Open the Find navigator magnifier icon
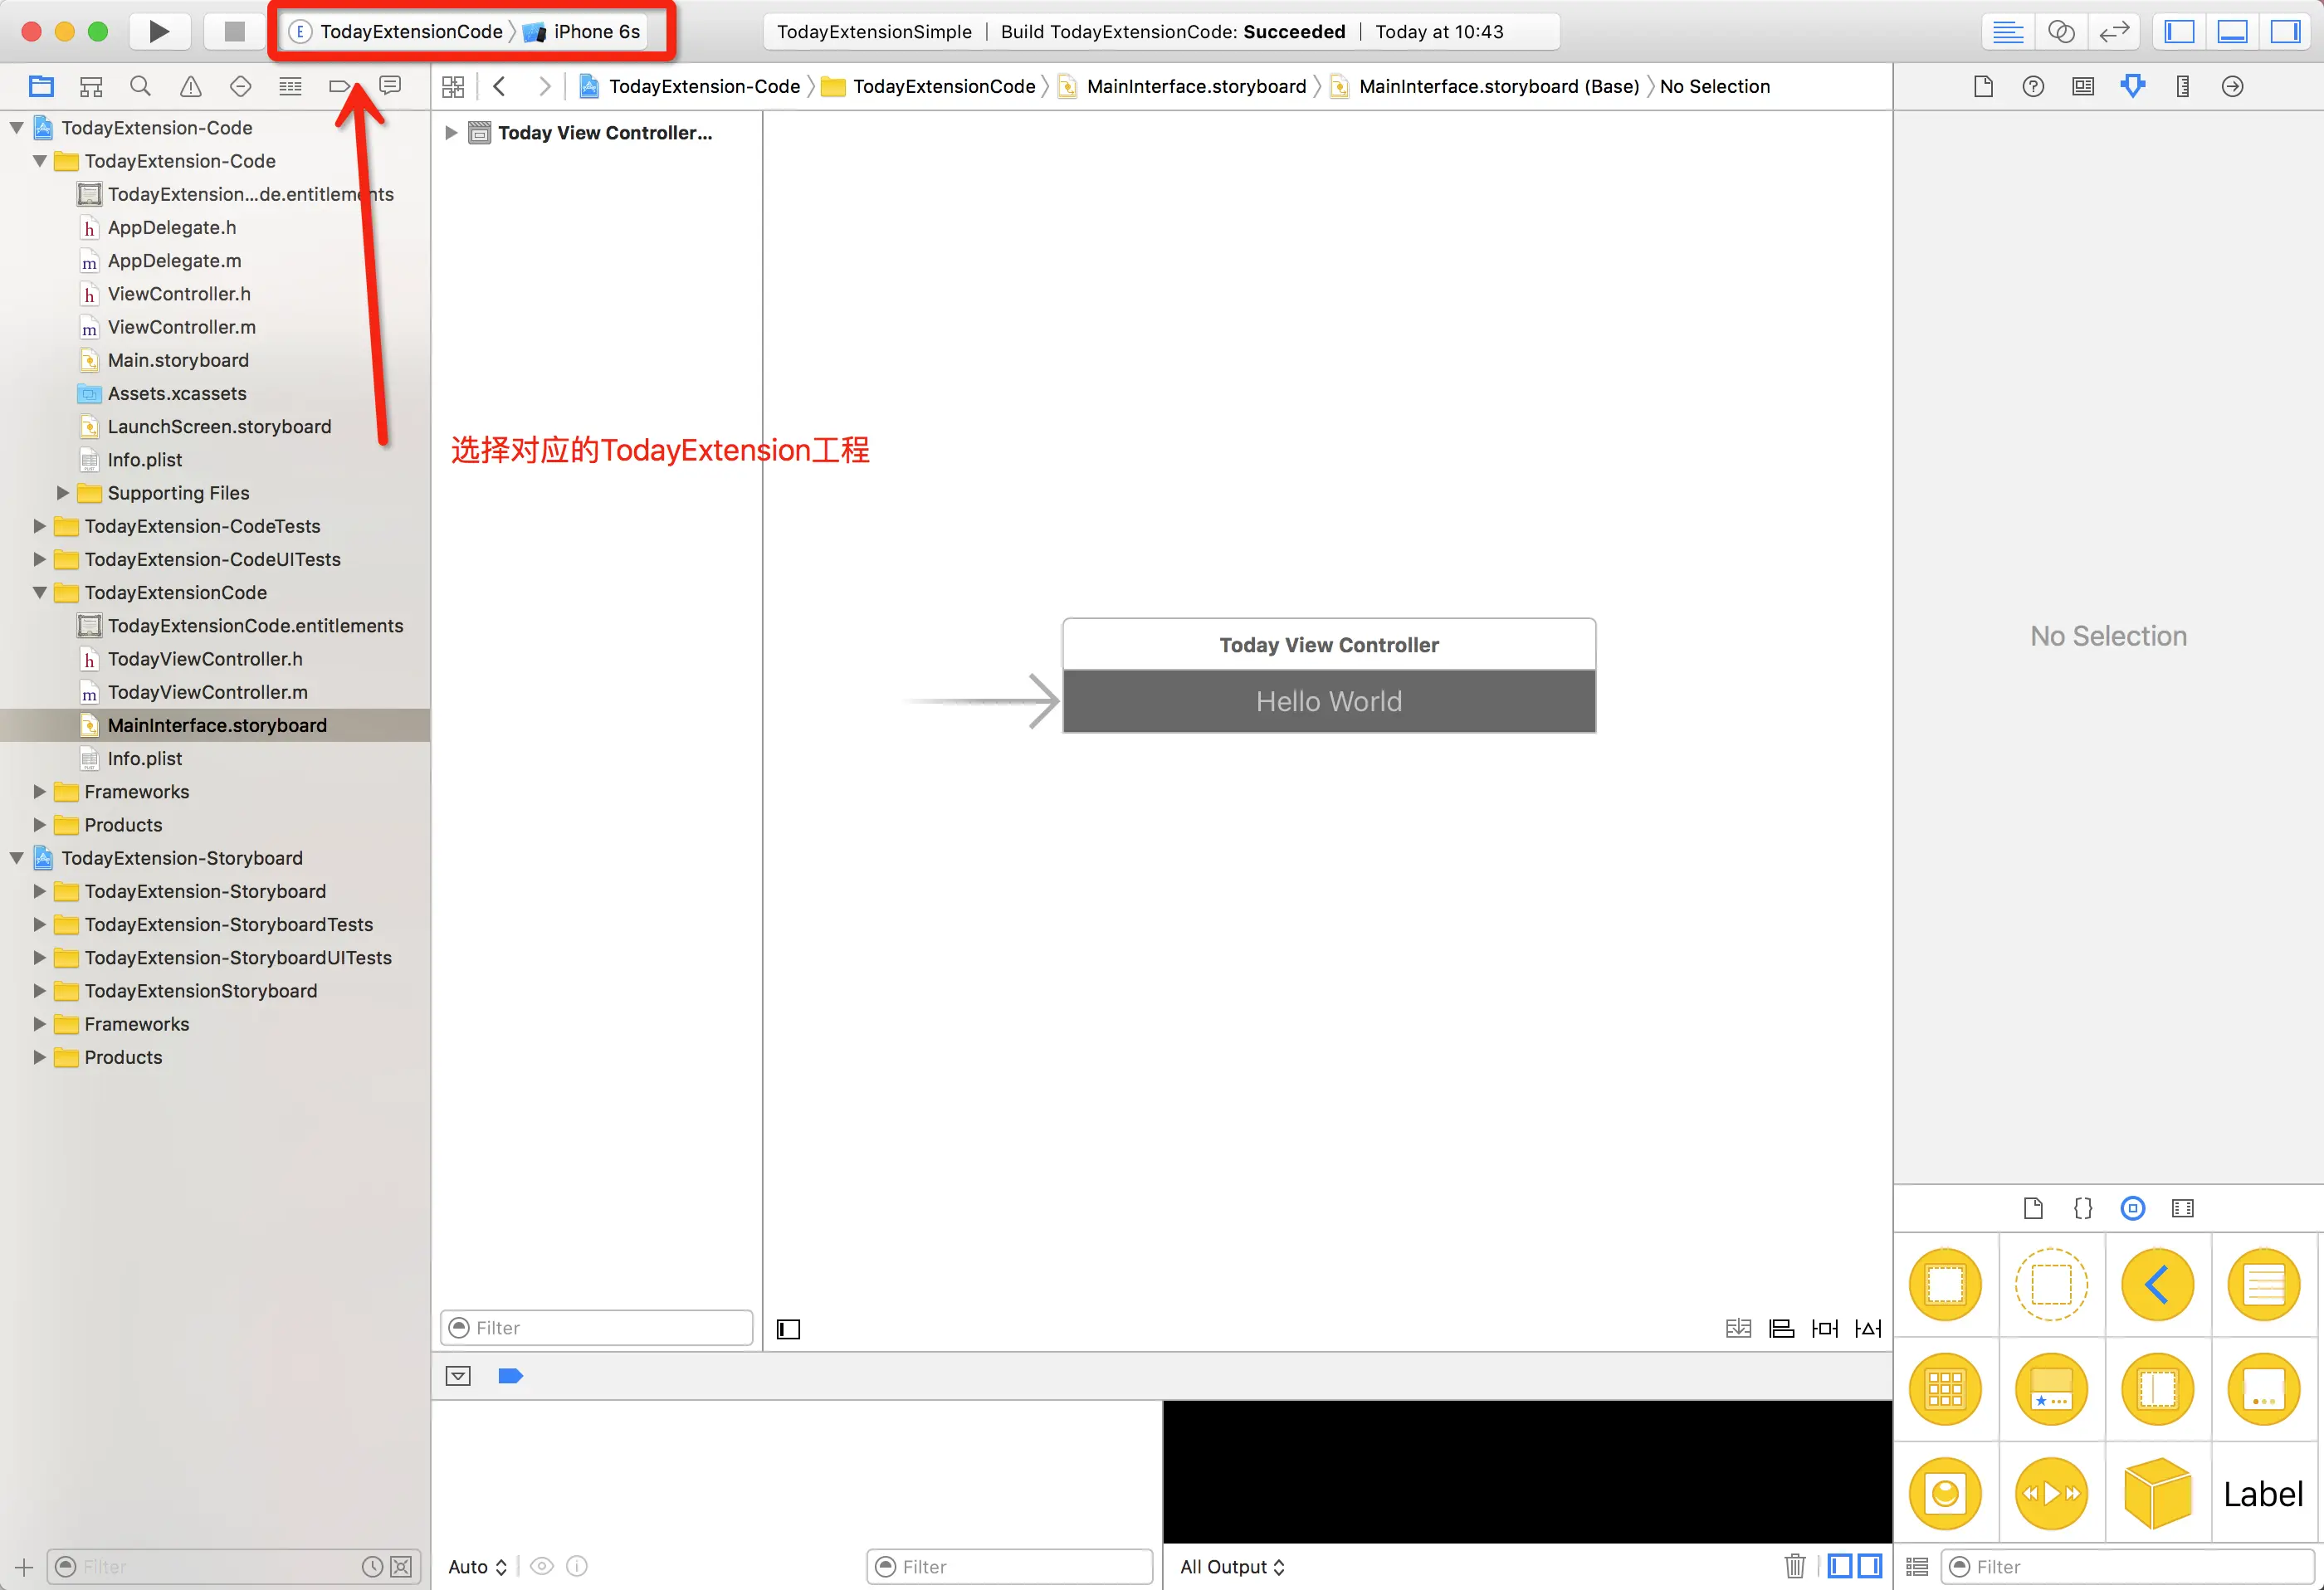This screenshot has height=1590, width=2324. 140,87
